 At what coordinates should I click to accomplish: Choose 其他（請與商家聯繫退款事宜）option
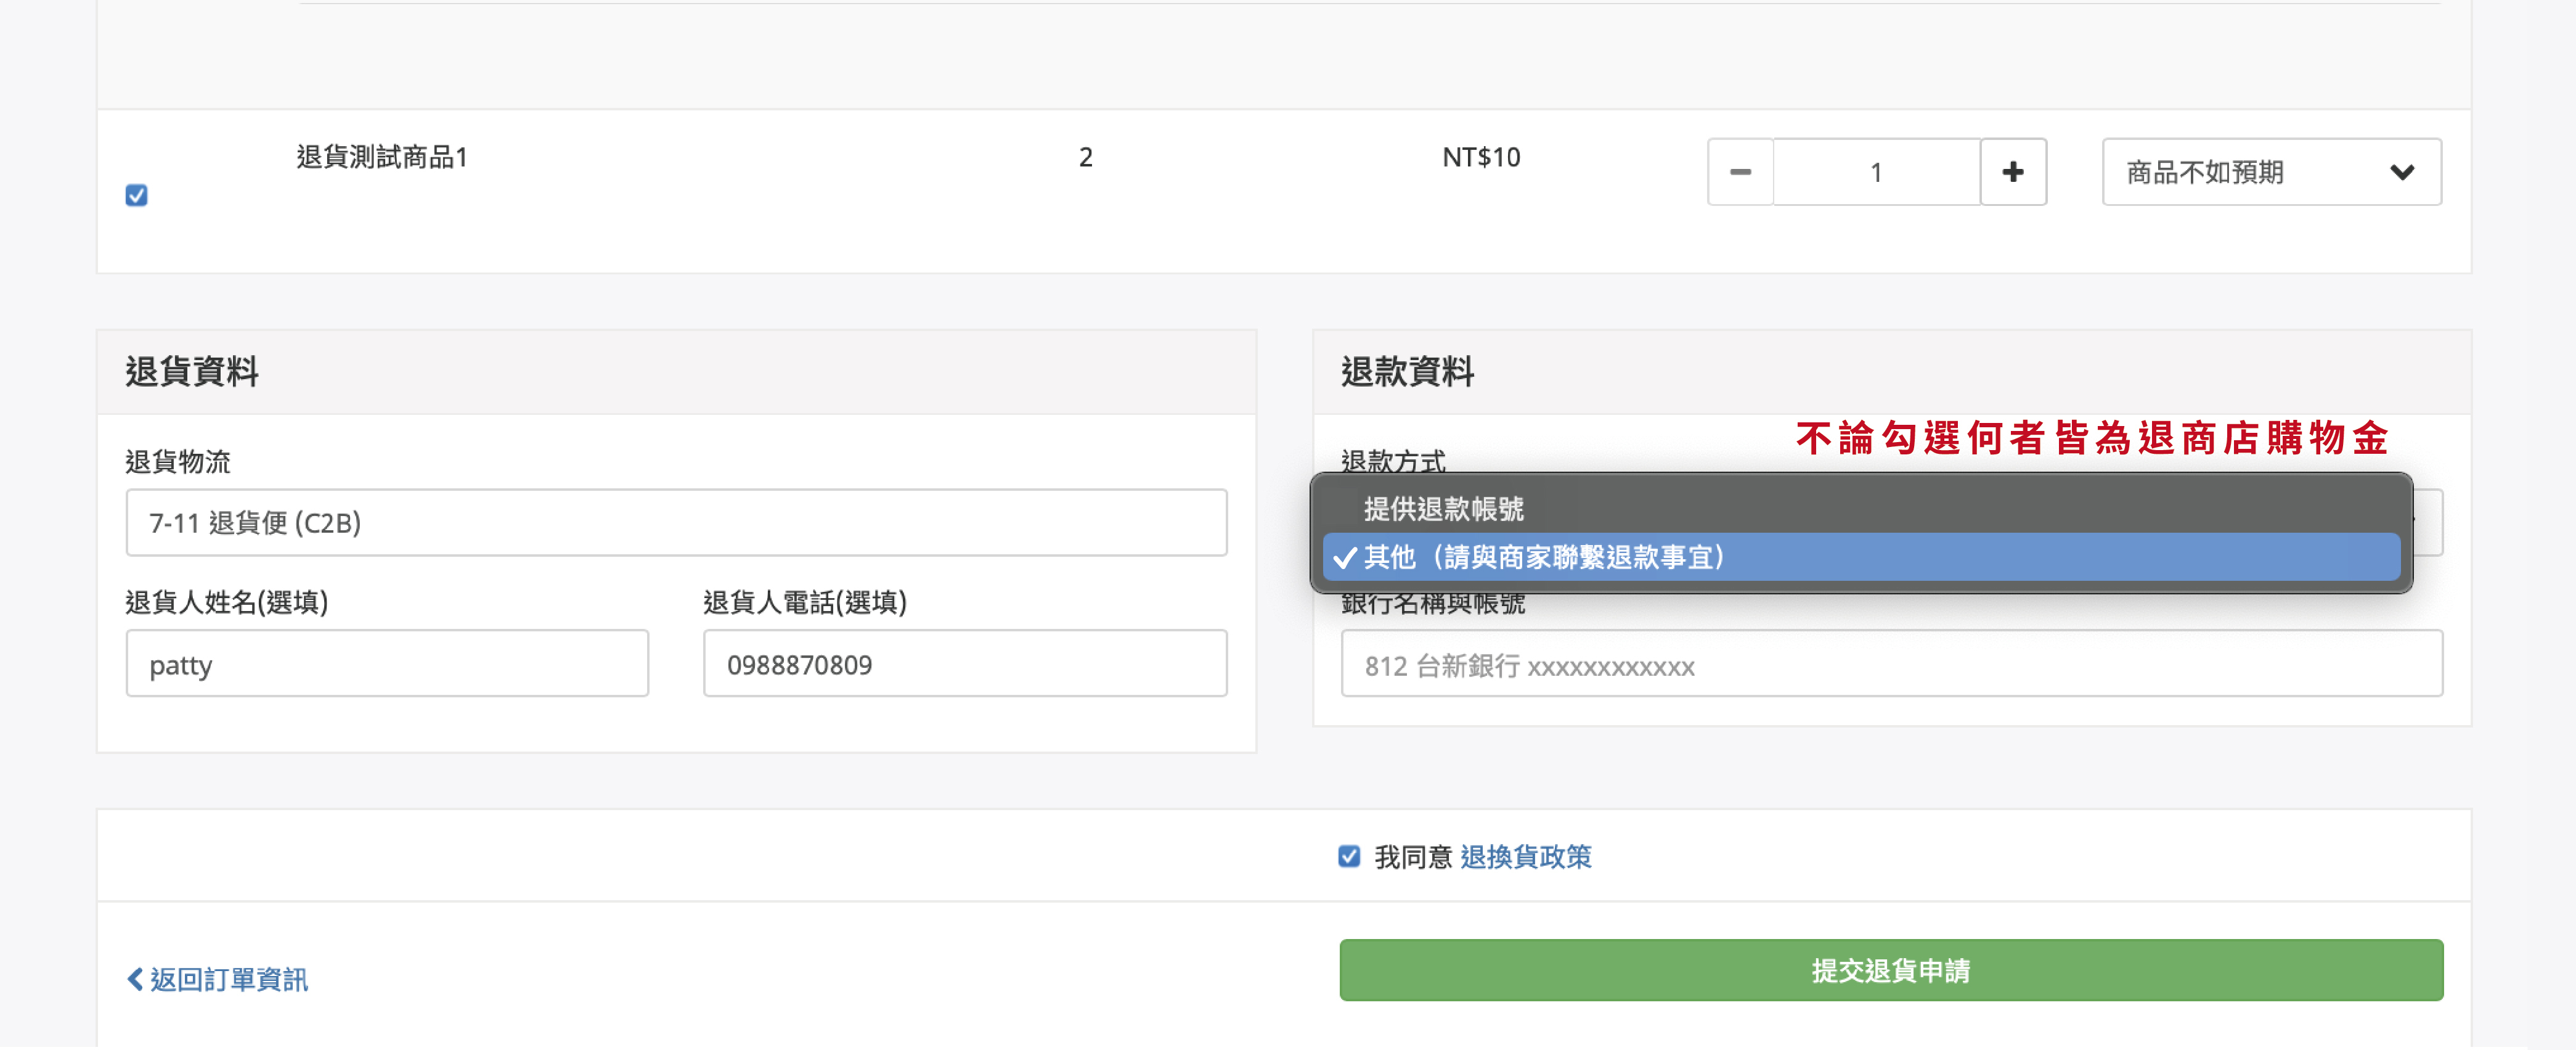[x=1545, y=557]
